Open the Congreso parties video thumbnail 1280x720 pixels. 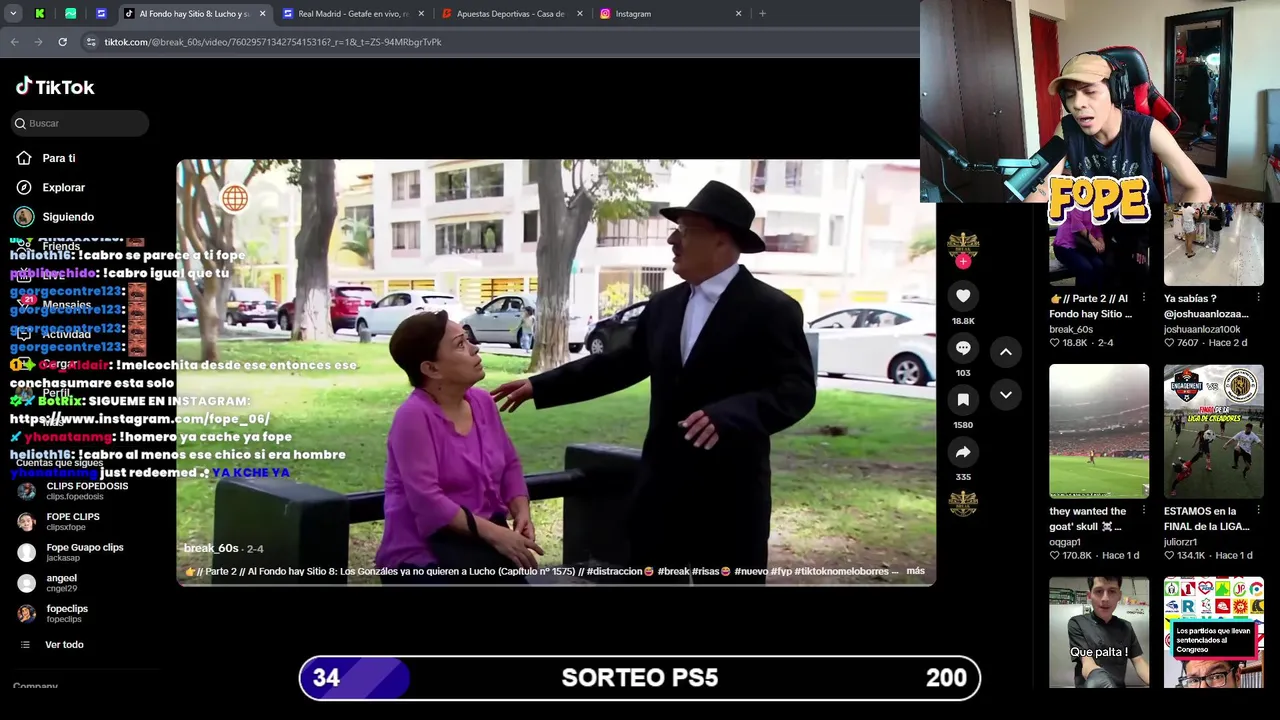pos(1214,632)
